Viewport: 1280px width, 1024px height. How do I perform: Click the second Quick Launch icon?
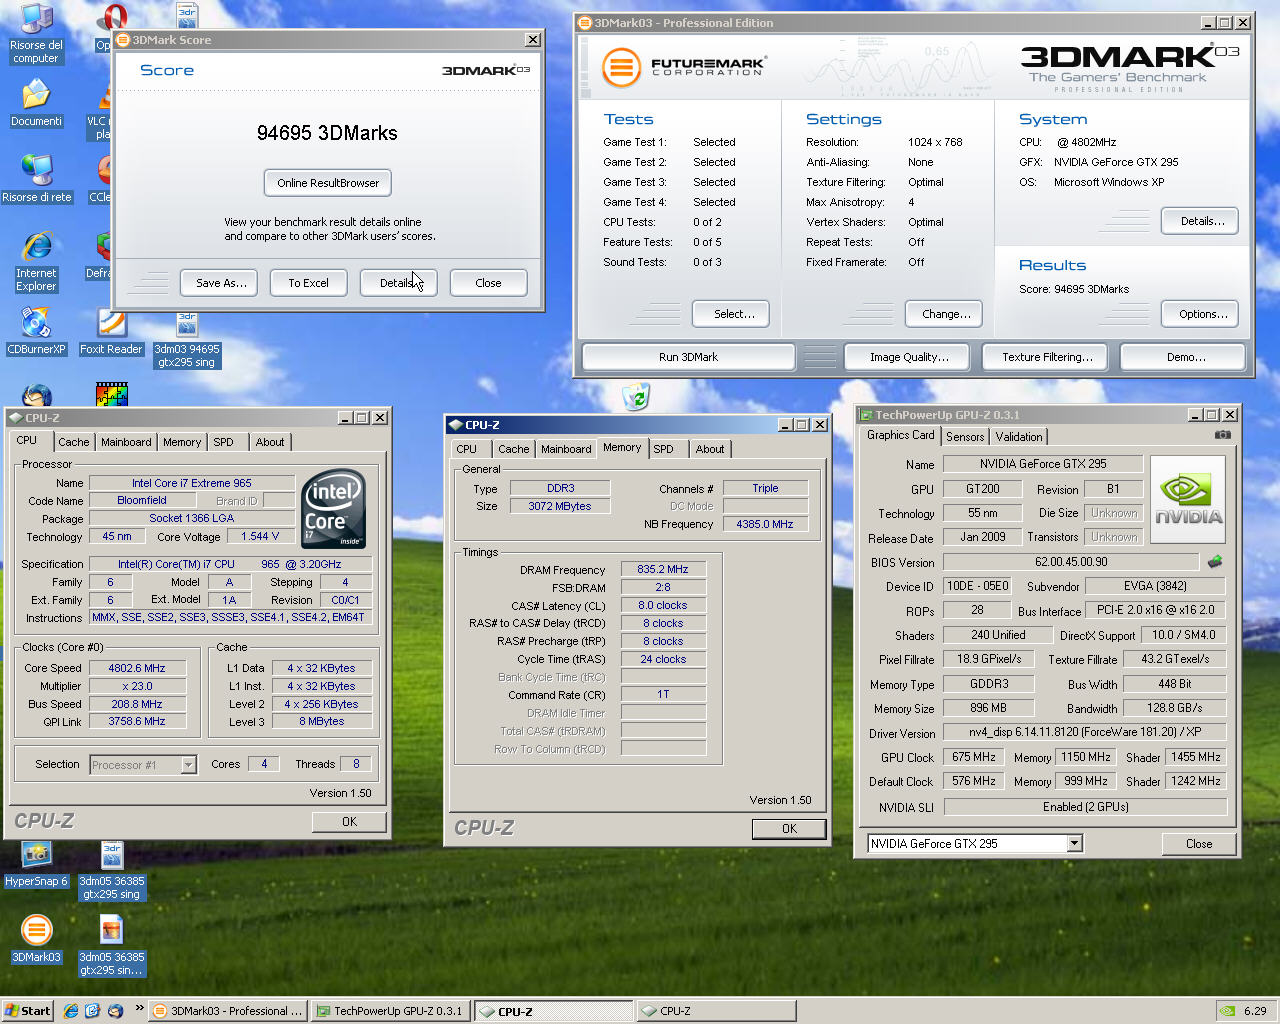tap(93, 1011)
